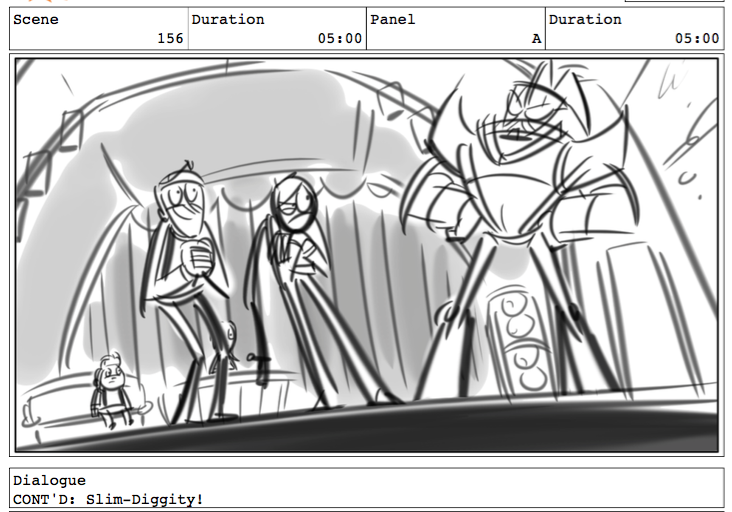Viewport: 732px width, 512px height.
Task: Select the panel duration value 05:00
Action: (697, 38)
